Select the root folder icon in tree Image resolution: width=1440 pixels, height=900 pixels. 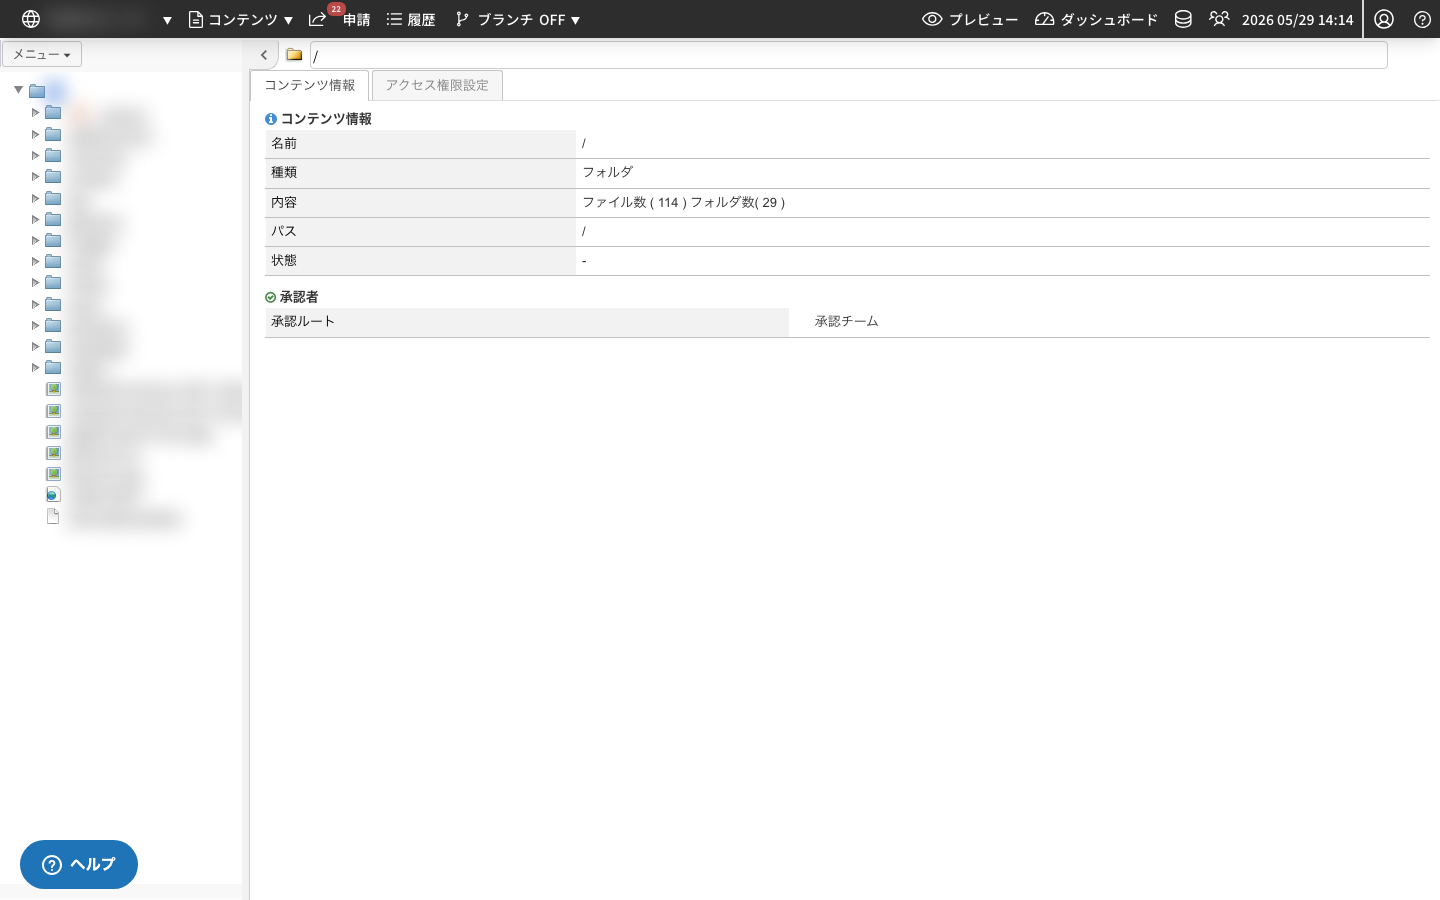[37, 91]
